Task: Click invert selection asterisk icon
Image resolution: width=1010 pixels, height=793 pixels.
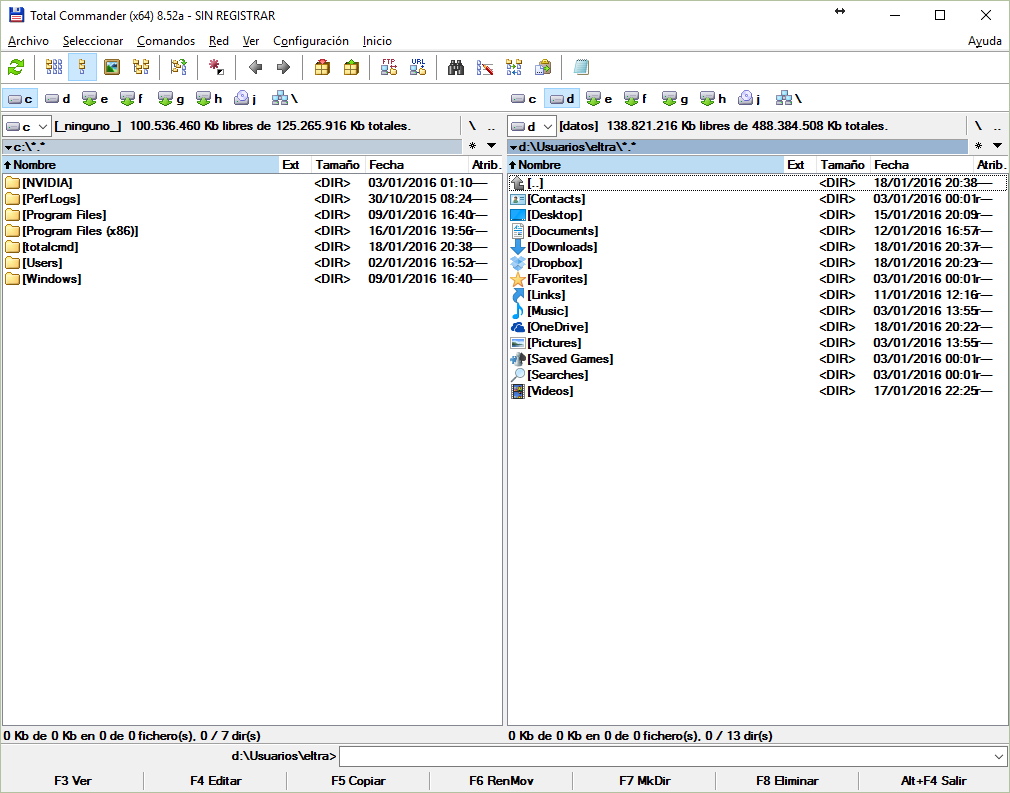Action: 216,67
